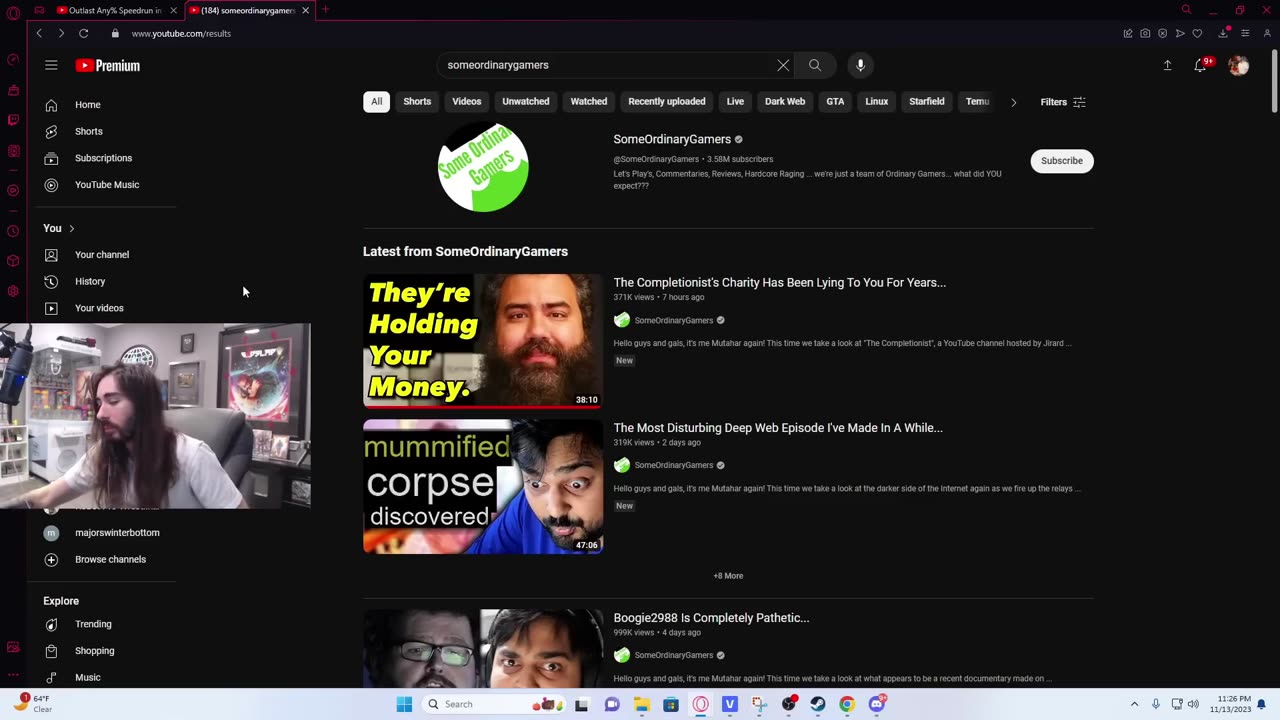Viewport: 1280px width, 720px height.
Task: Select the All filter chip
Action: coord(376,101)
